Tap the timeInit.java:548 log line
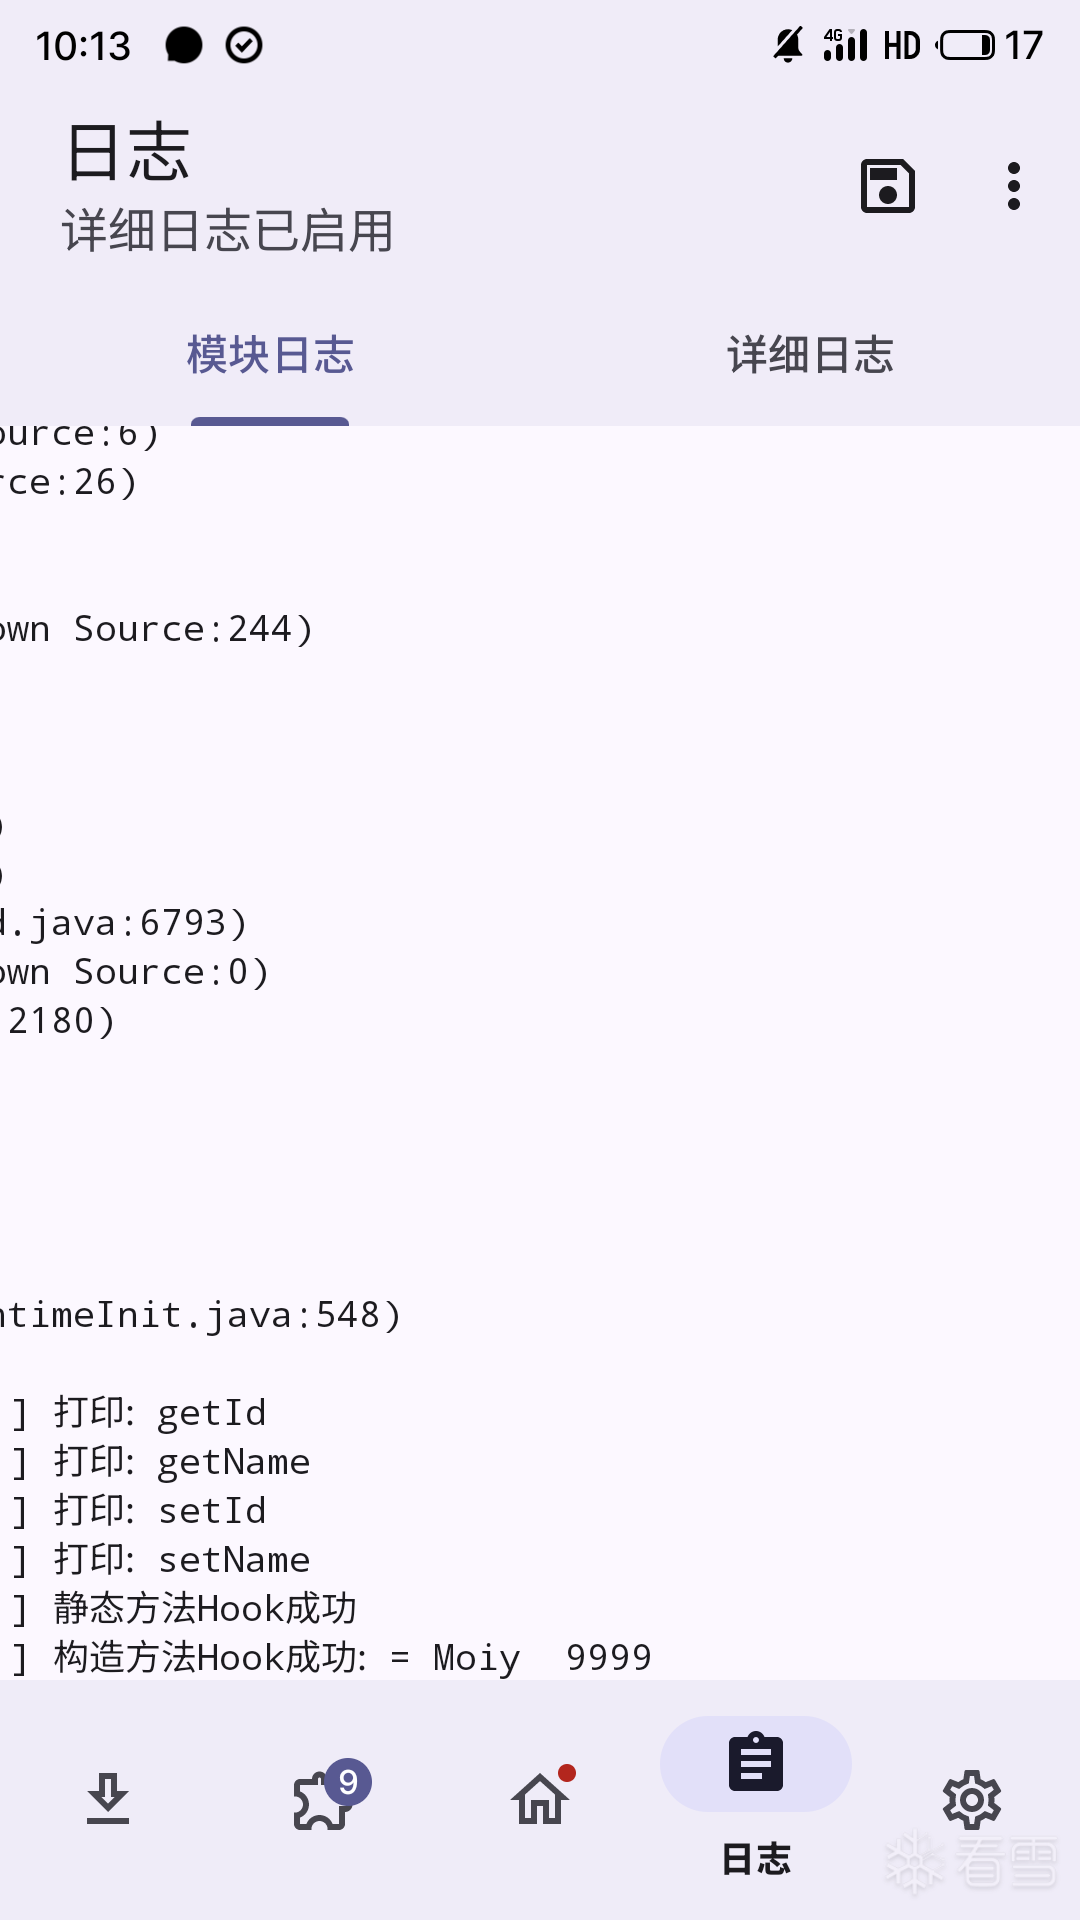Screen dimensions: 1080x1920 click(x=200, y=1315)
